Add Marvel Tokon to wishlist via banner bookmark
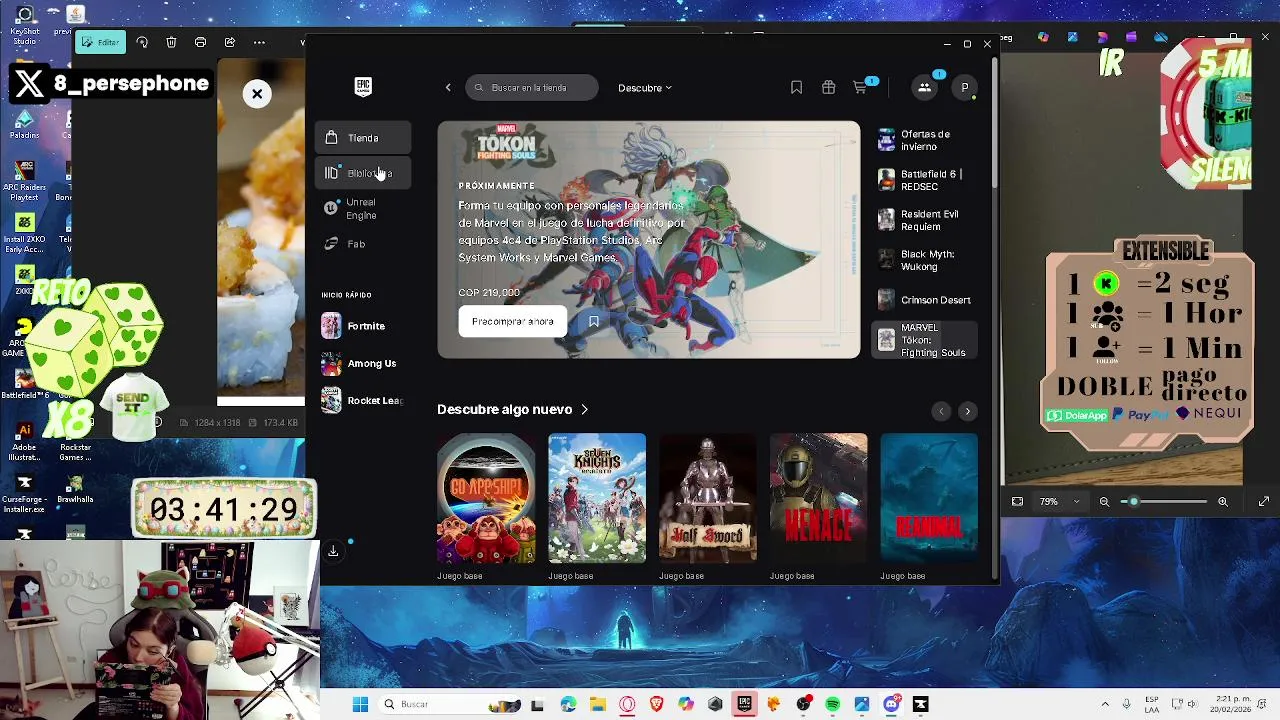Image resolution: width=1280 pixels, height=720 pixels. pyautogui.click(x=593, y=321)
